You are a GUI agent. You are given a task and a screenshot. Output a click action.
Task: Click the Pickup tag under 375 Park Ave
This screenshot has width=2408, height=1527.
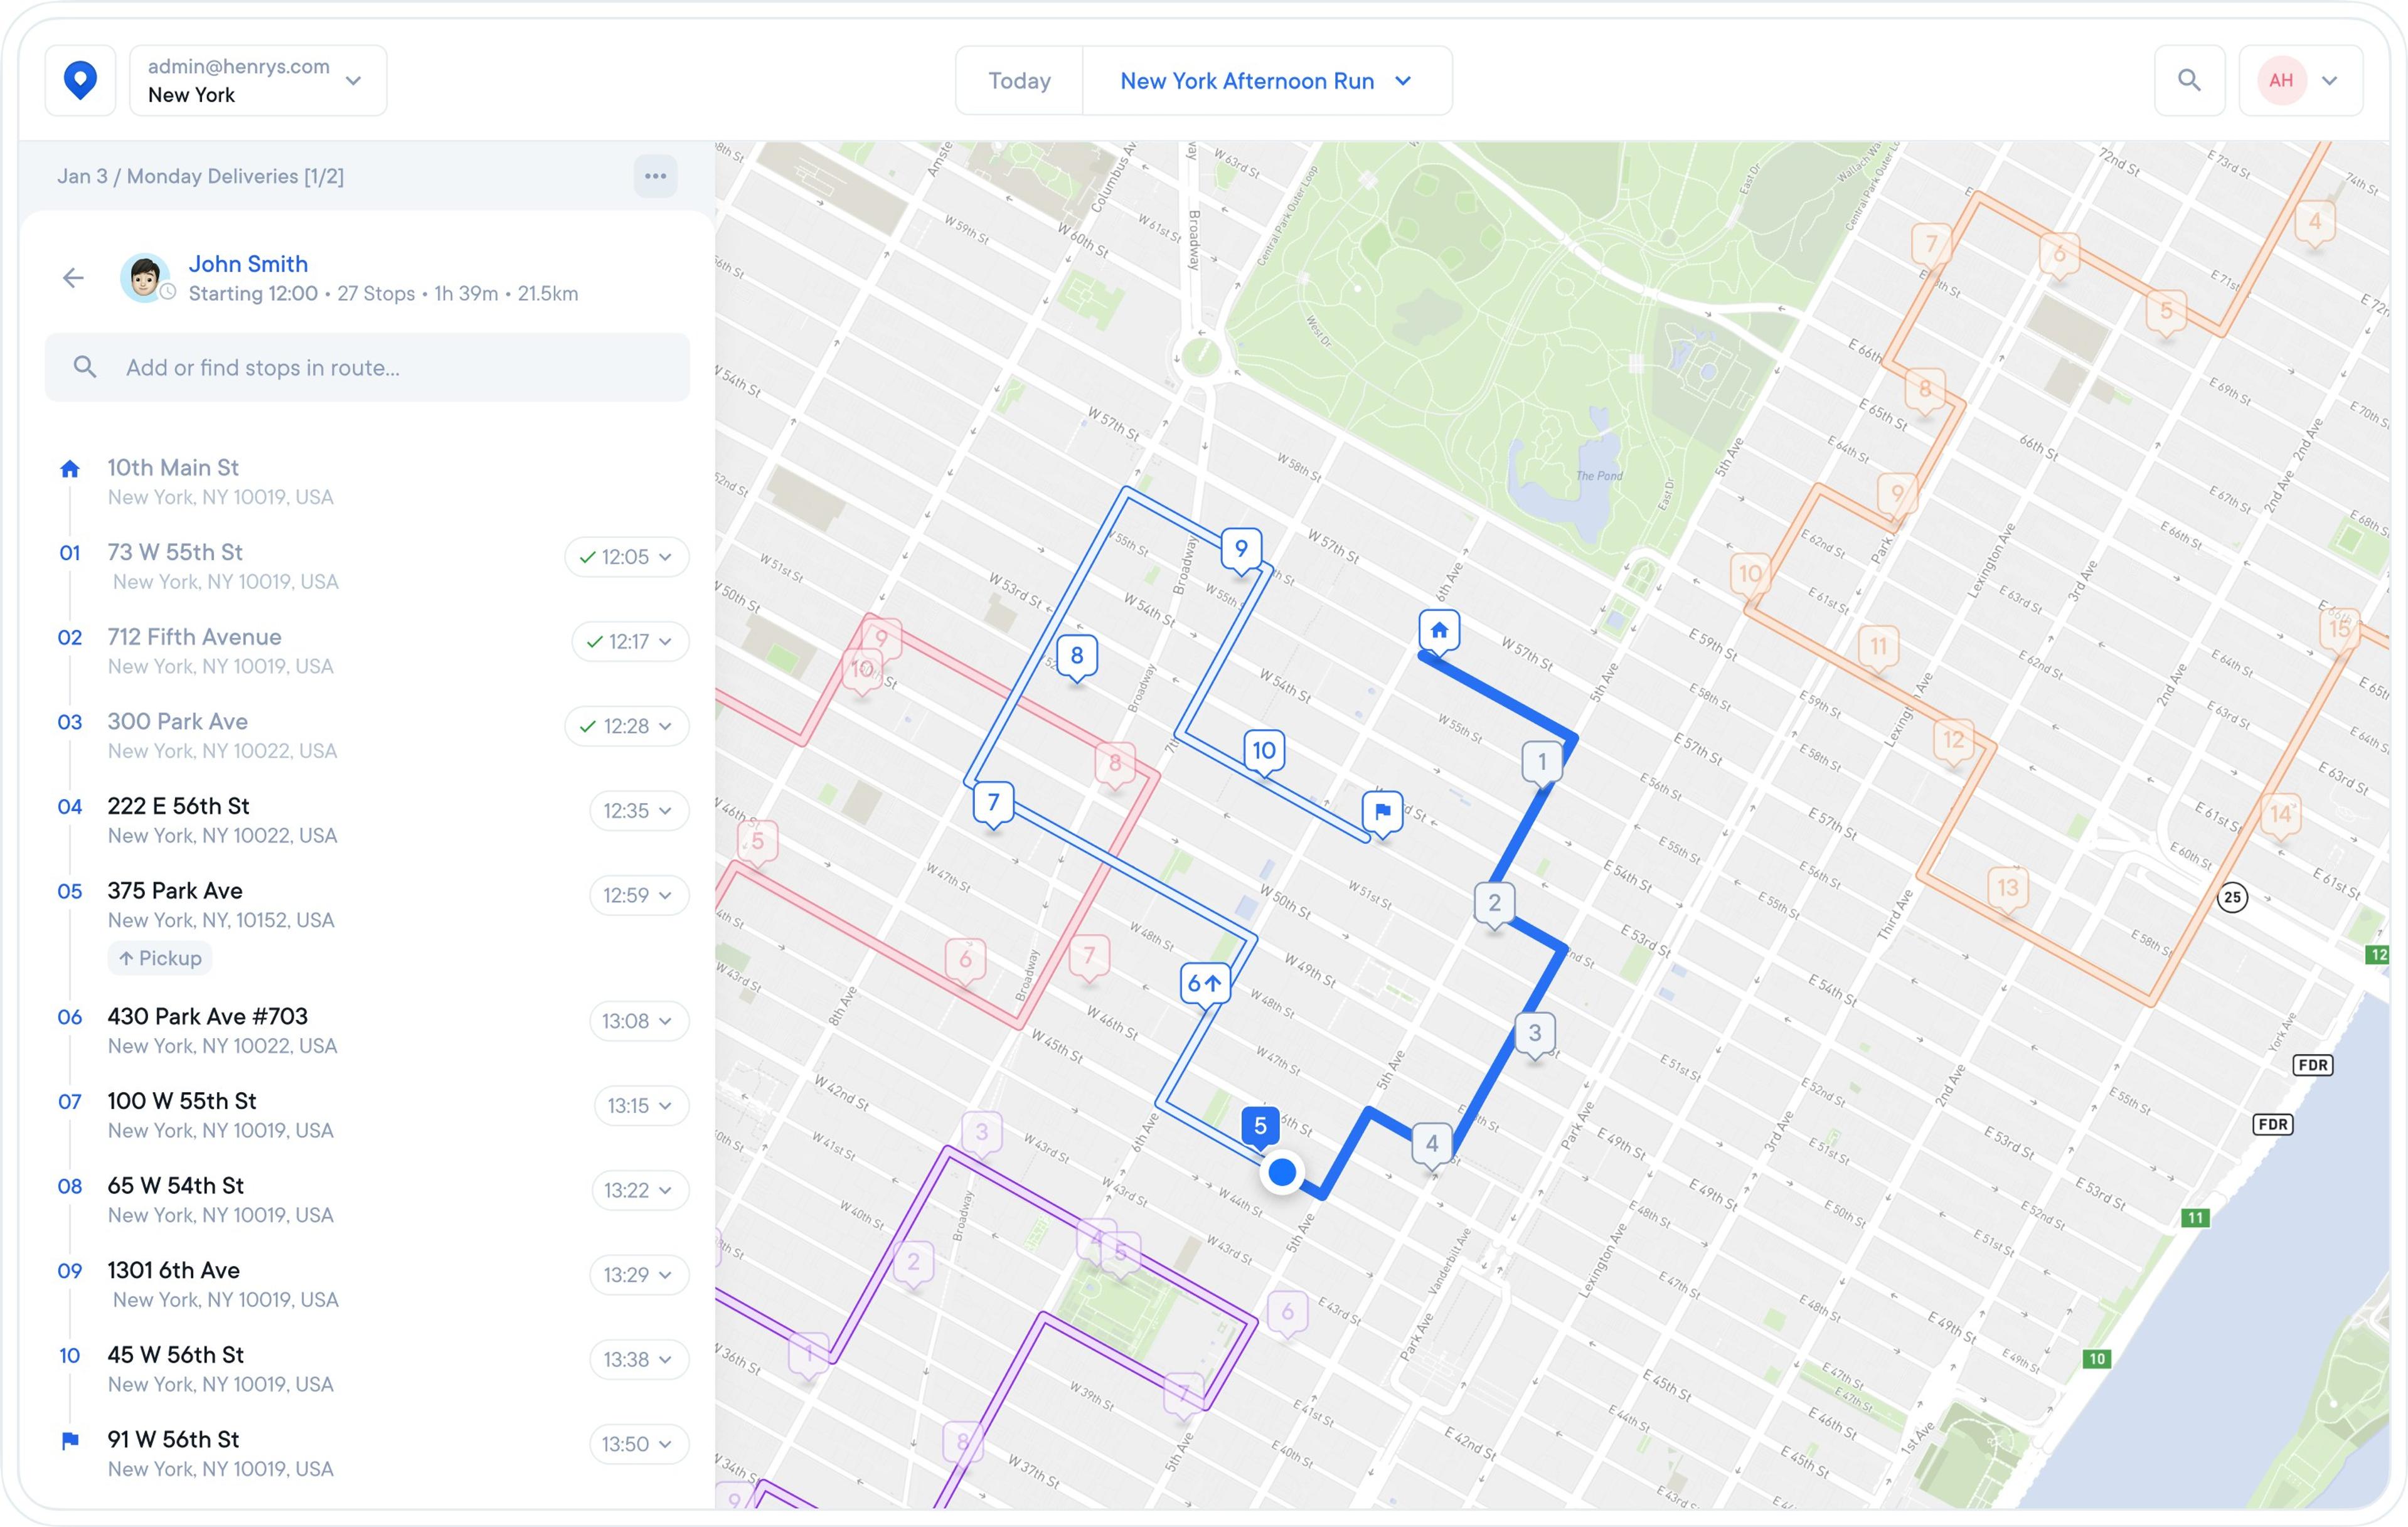tap(160, 958)
